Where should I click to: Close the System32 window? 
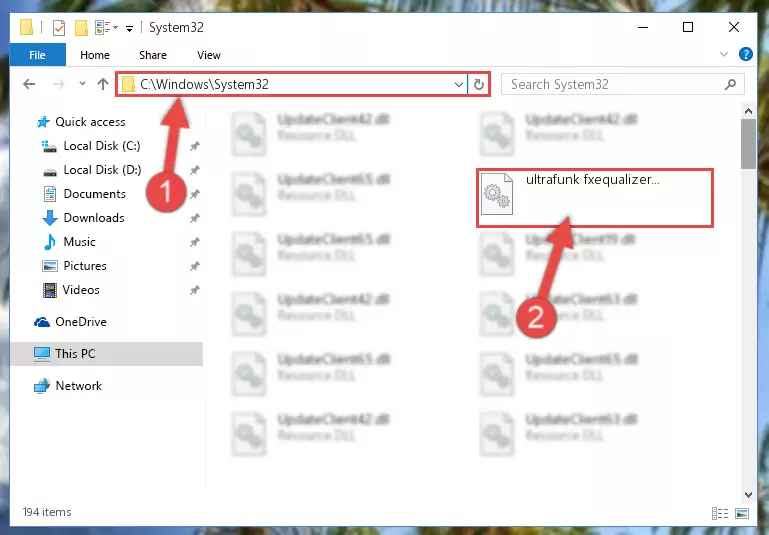(734, 27)
